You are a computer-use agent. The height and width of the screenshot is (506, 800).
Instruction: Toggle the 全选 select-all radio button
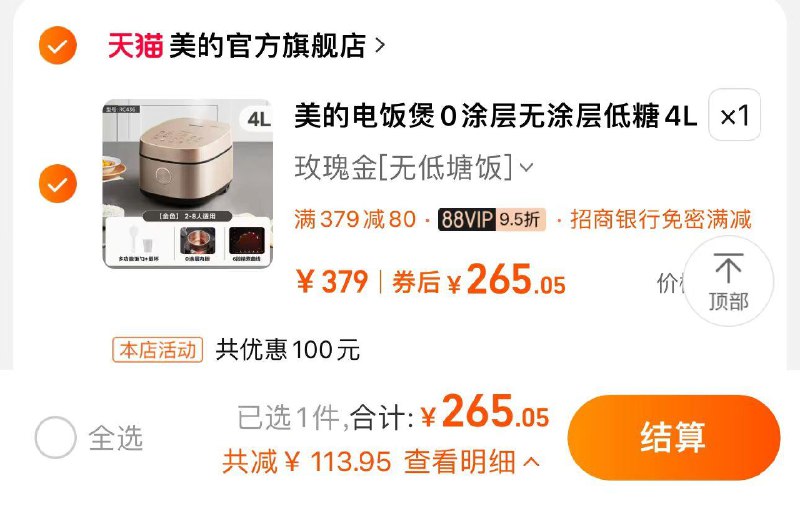[56, 437]
